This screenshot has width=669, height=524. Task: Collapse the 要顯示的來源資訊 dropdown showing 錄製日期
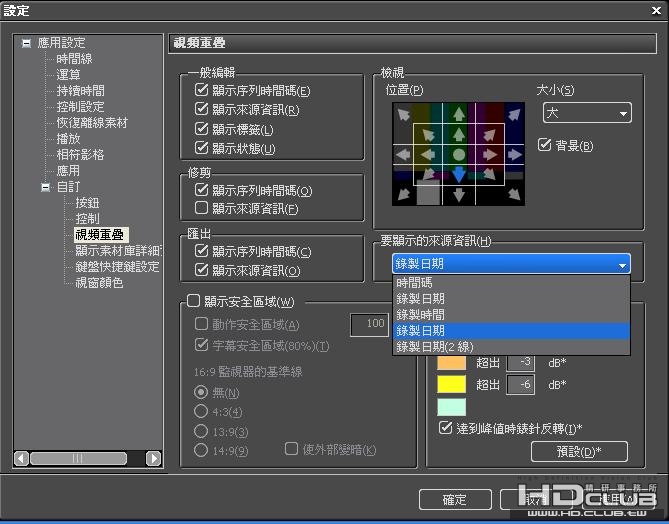tap(511, 264)
